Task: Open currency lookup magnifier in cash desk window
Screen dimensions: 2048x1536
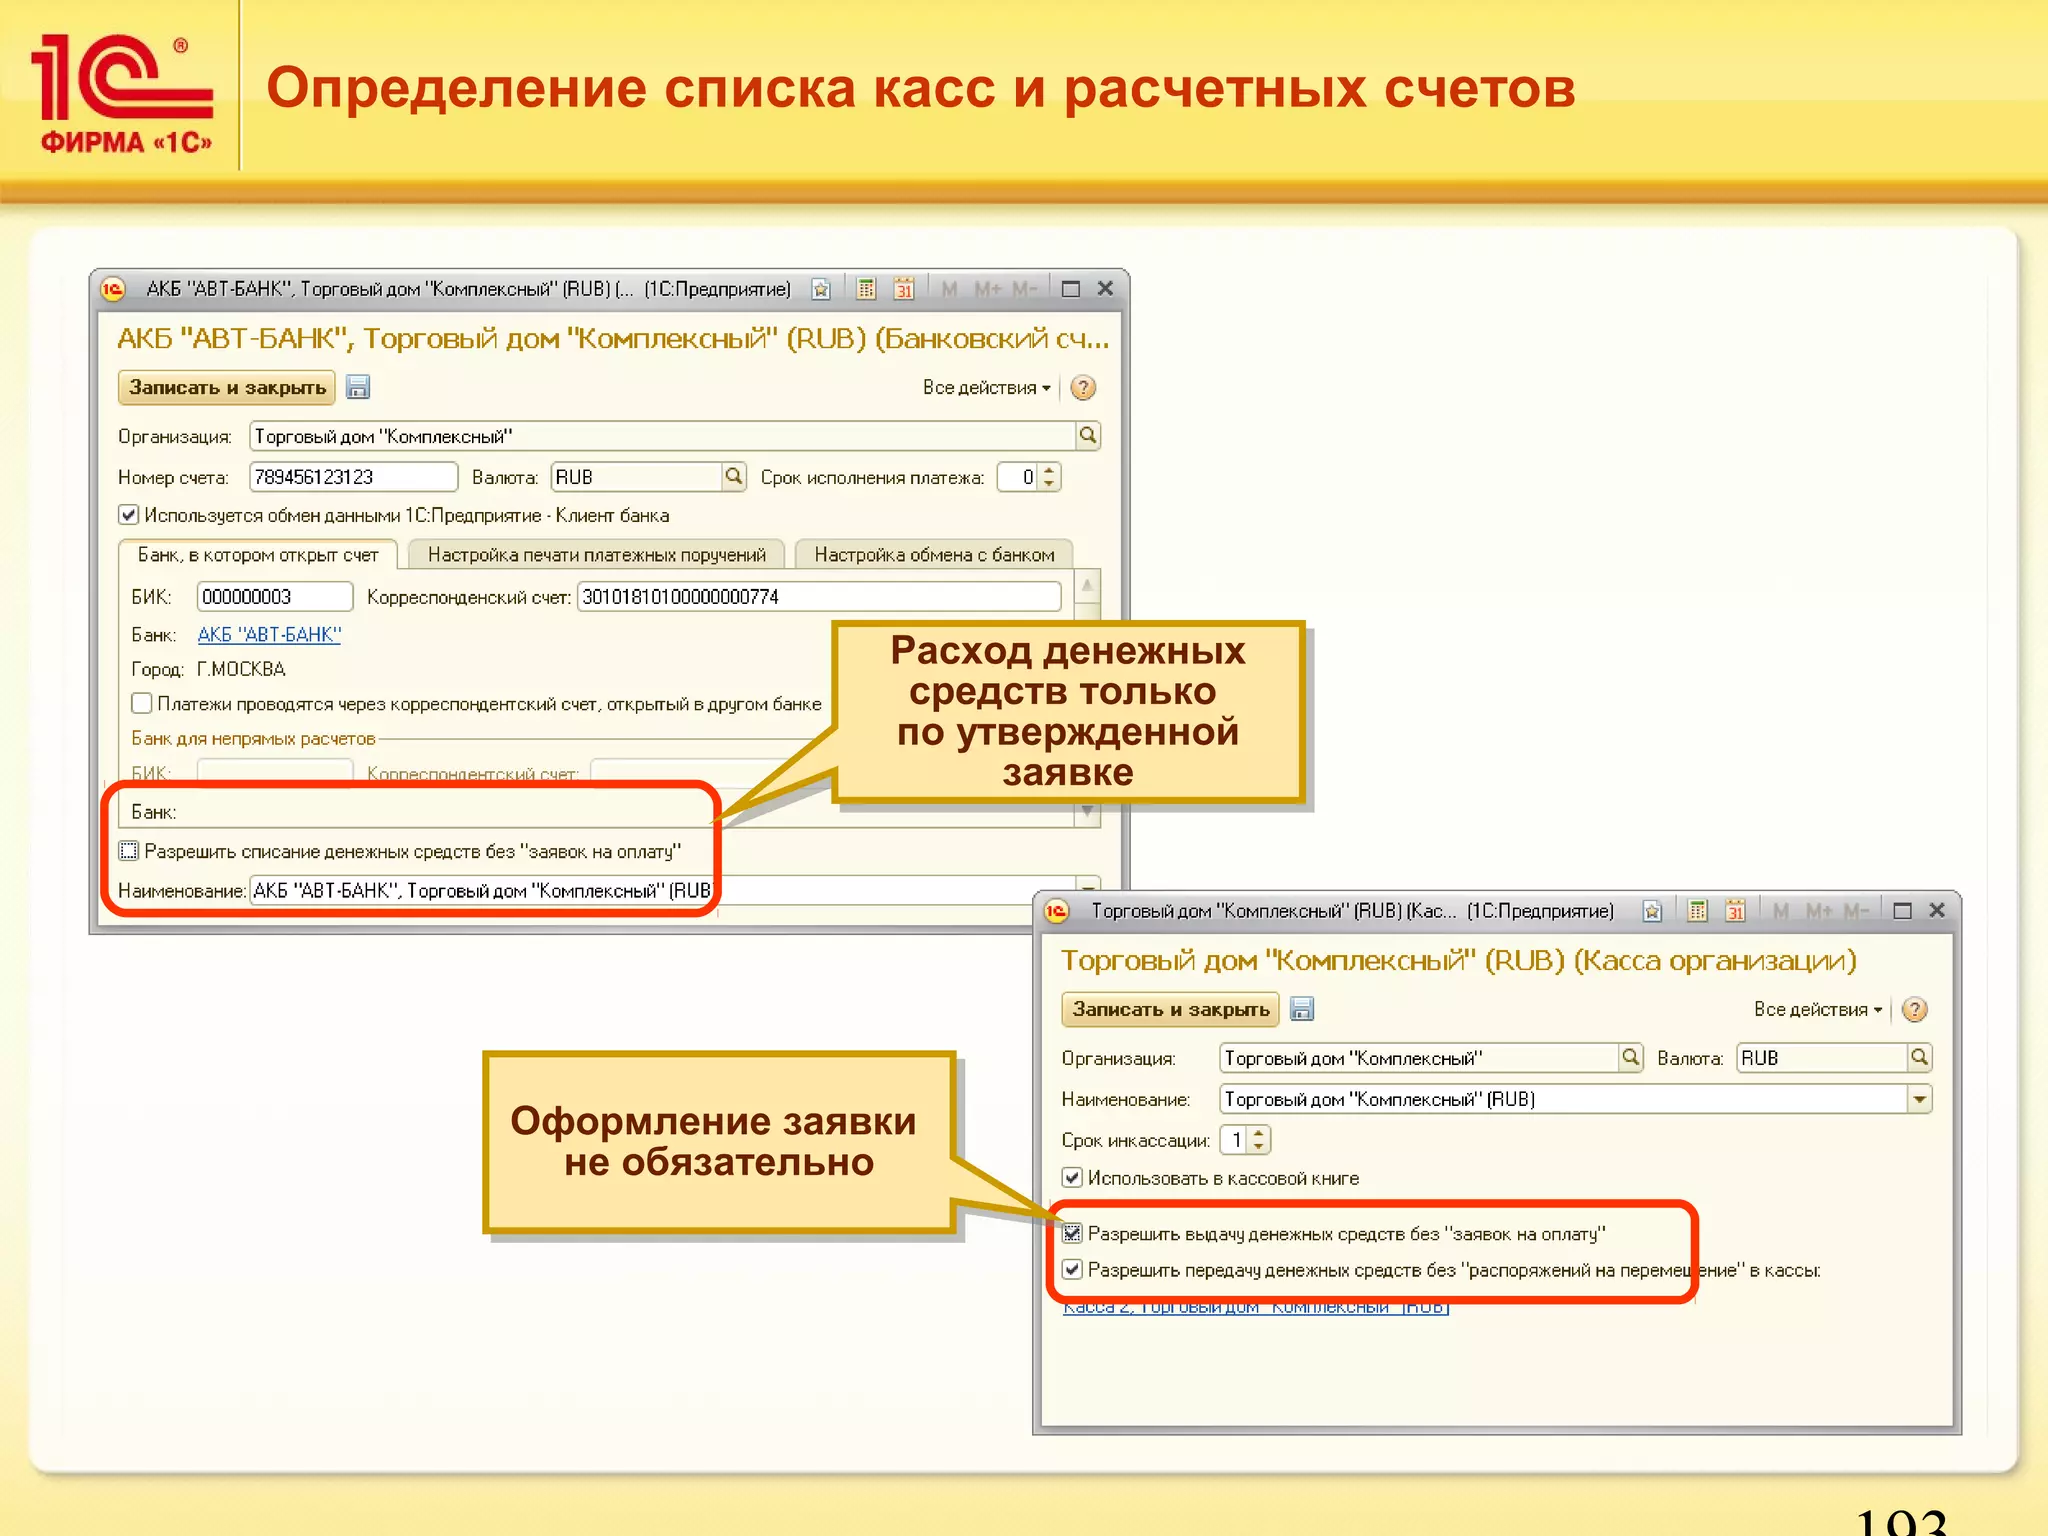Action: (x=1919, y=1058)
